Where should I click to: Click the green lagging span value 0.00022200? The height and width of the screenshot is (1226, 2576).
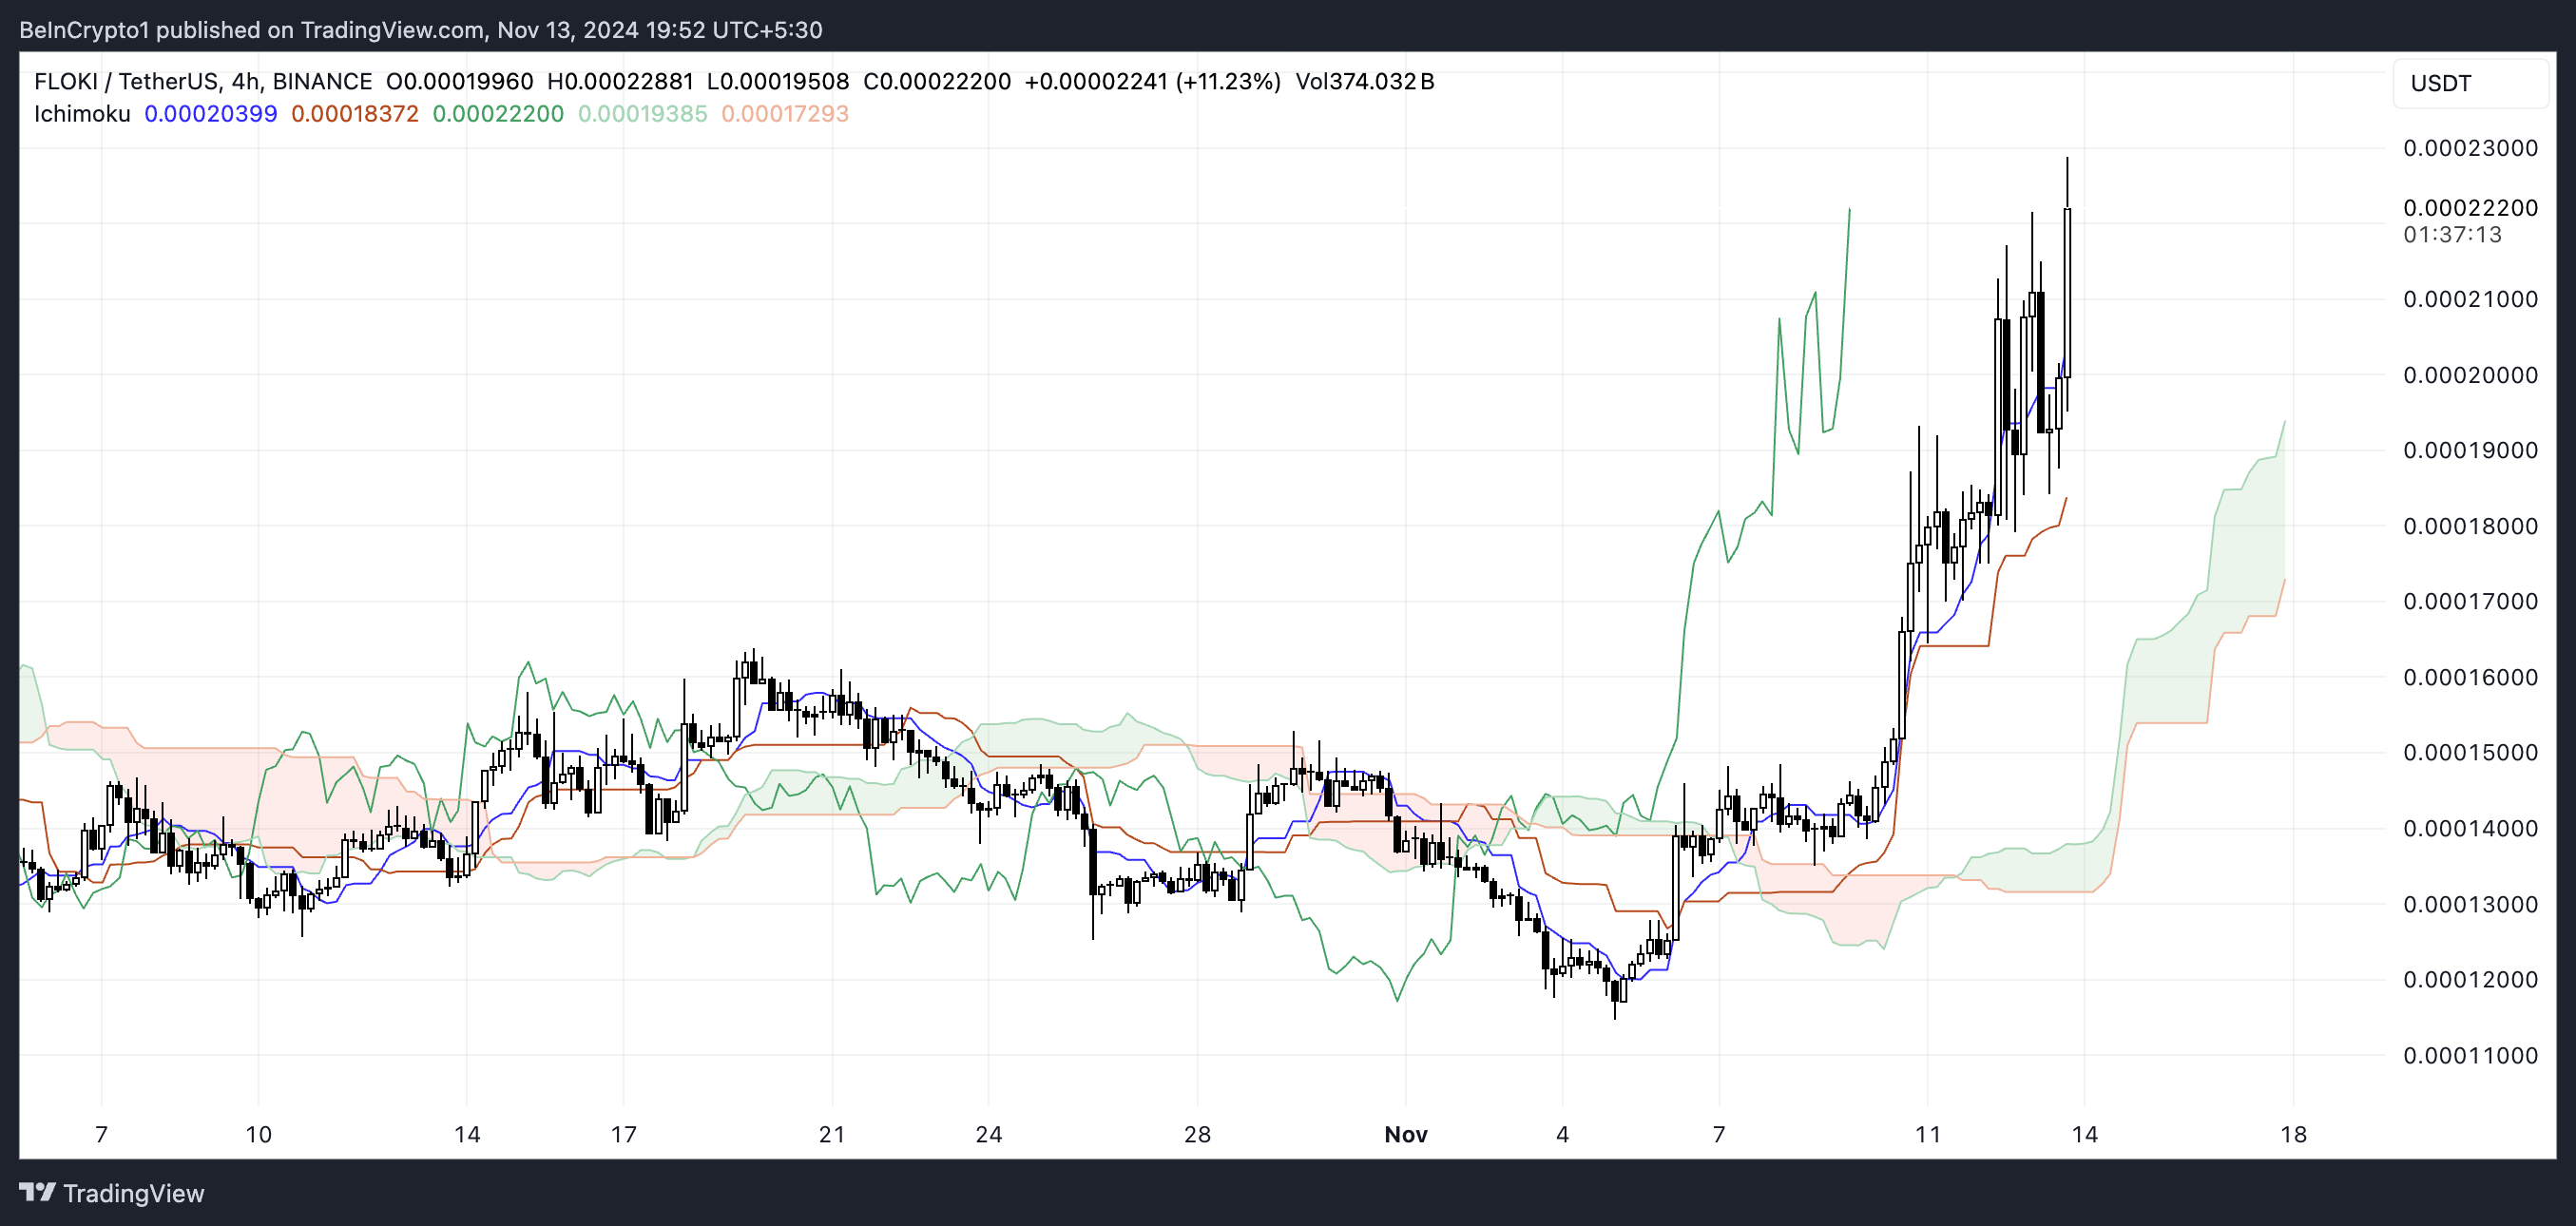click(497, 114)
